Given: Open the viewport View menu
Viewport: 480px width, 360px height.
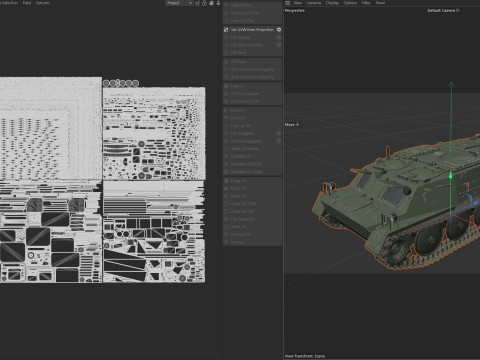Looking at the screenshot, I should [297, 3].
